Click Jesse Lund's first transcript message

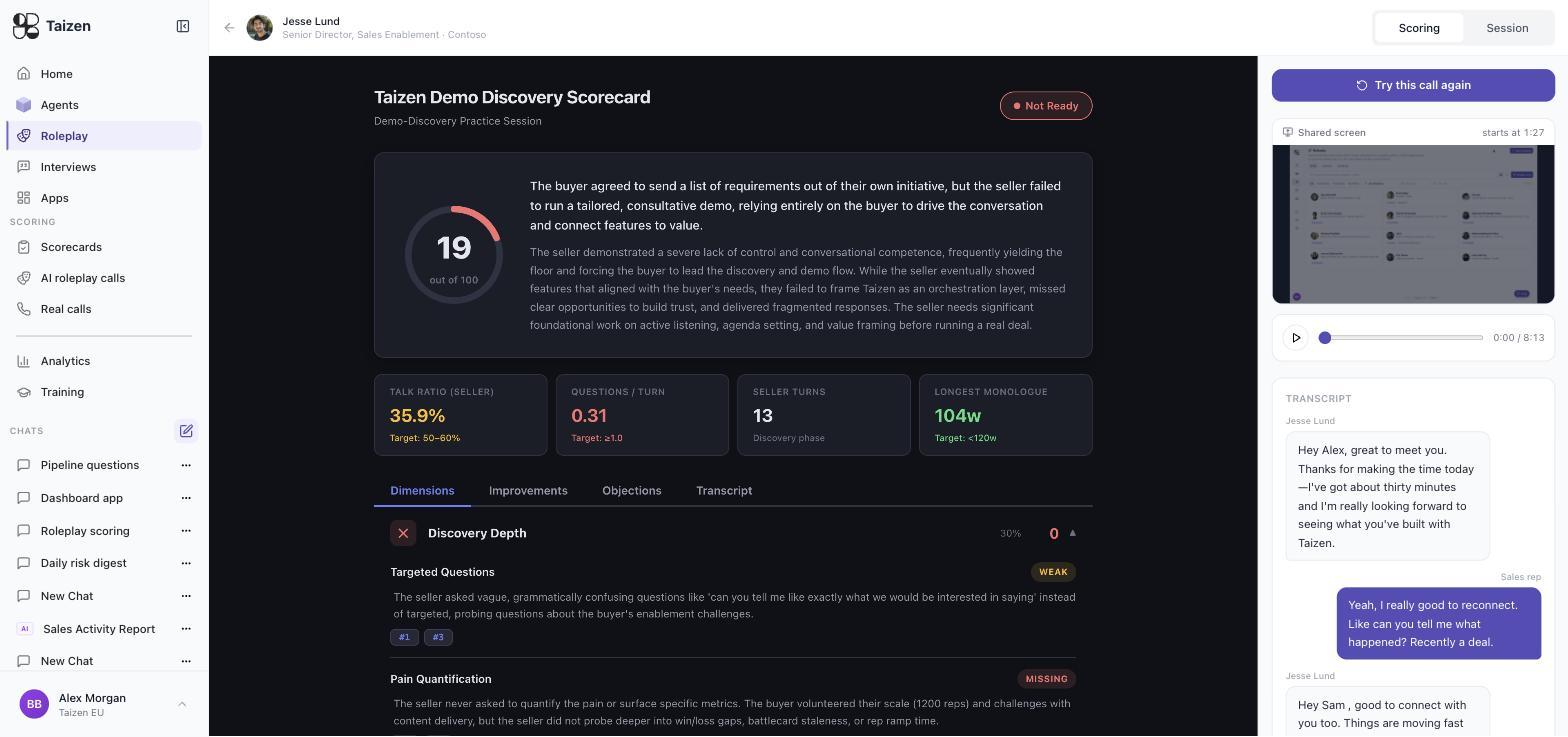point(1387,496)
